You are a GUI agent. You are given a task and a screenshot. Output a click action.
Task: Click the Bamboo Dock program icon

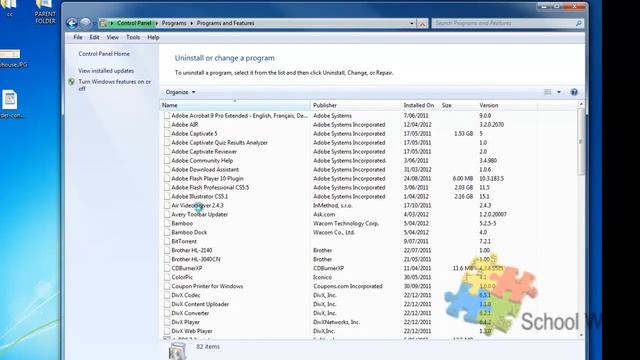point(167,232)
